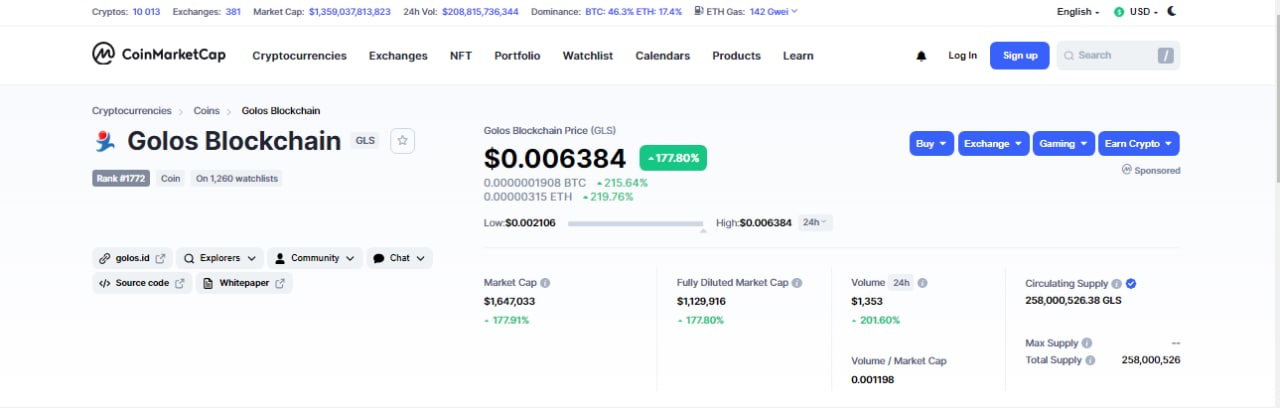Click the Golos Blockchain coin logo

tap(105, 142)
